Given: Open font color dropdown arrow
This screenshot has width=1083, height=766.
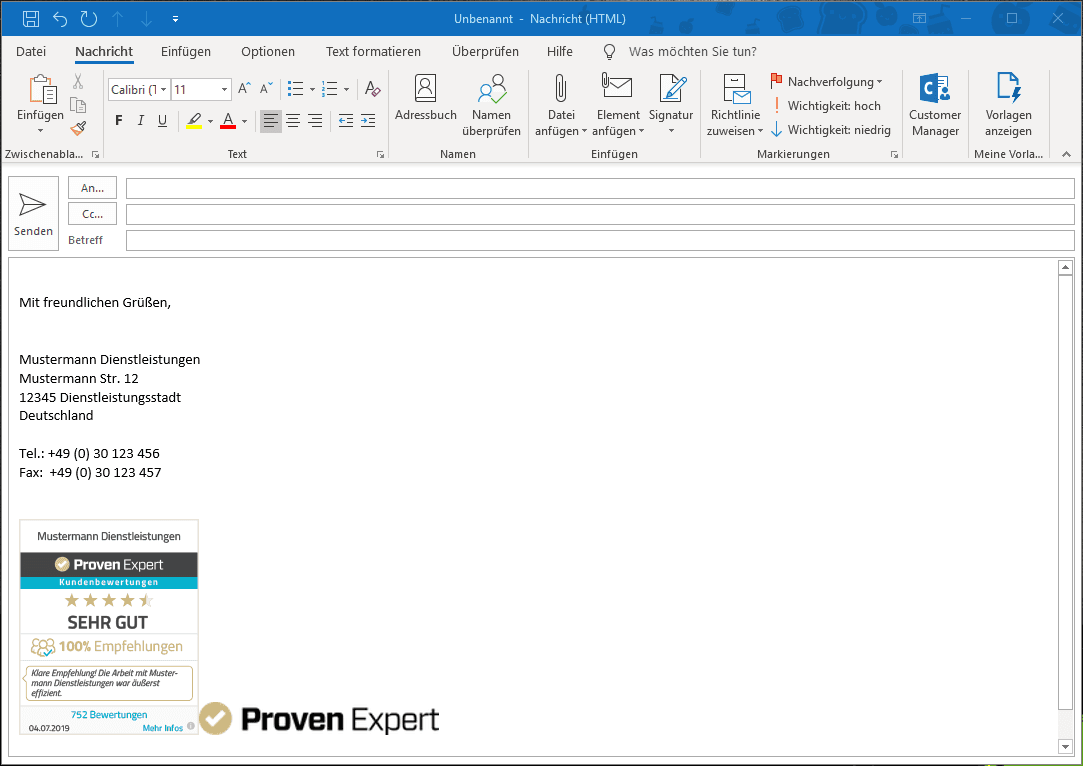Looking at the screenshot, I should pos(244,122).
